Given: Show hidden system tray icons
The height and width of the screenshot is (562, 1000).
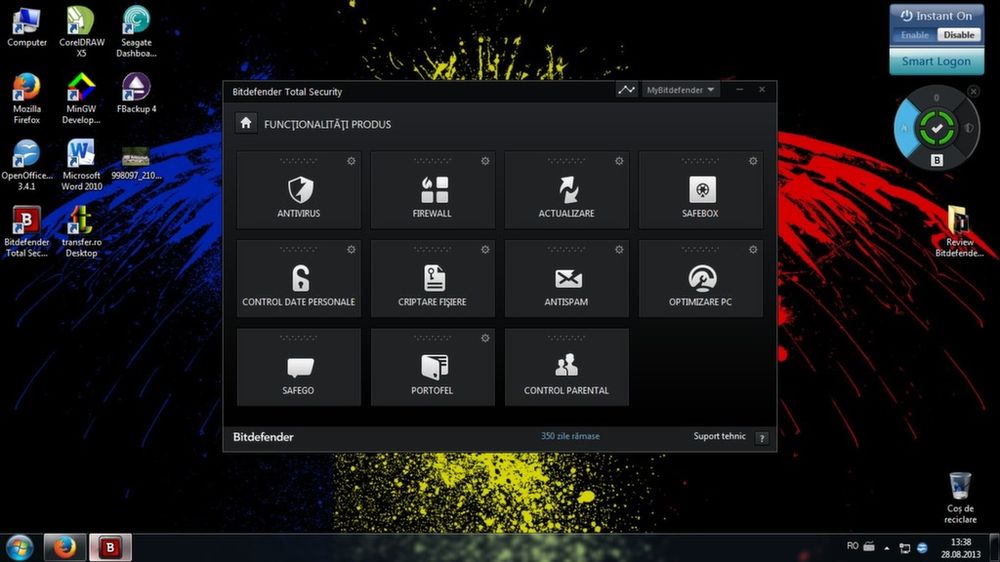Looking at the screenshot, I should coord(886,548).
